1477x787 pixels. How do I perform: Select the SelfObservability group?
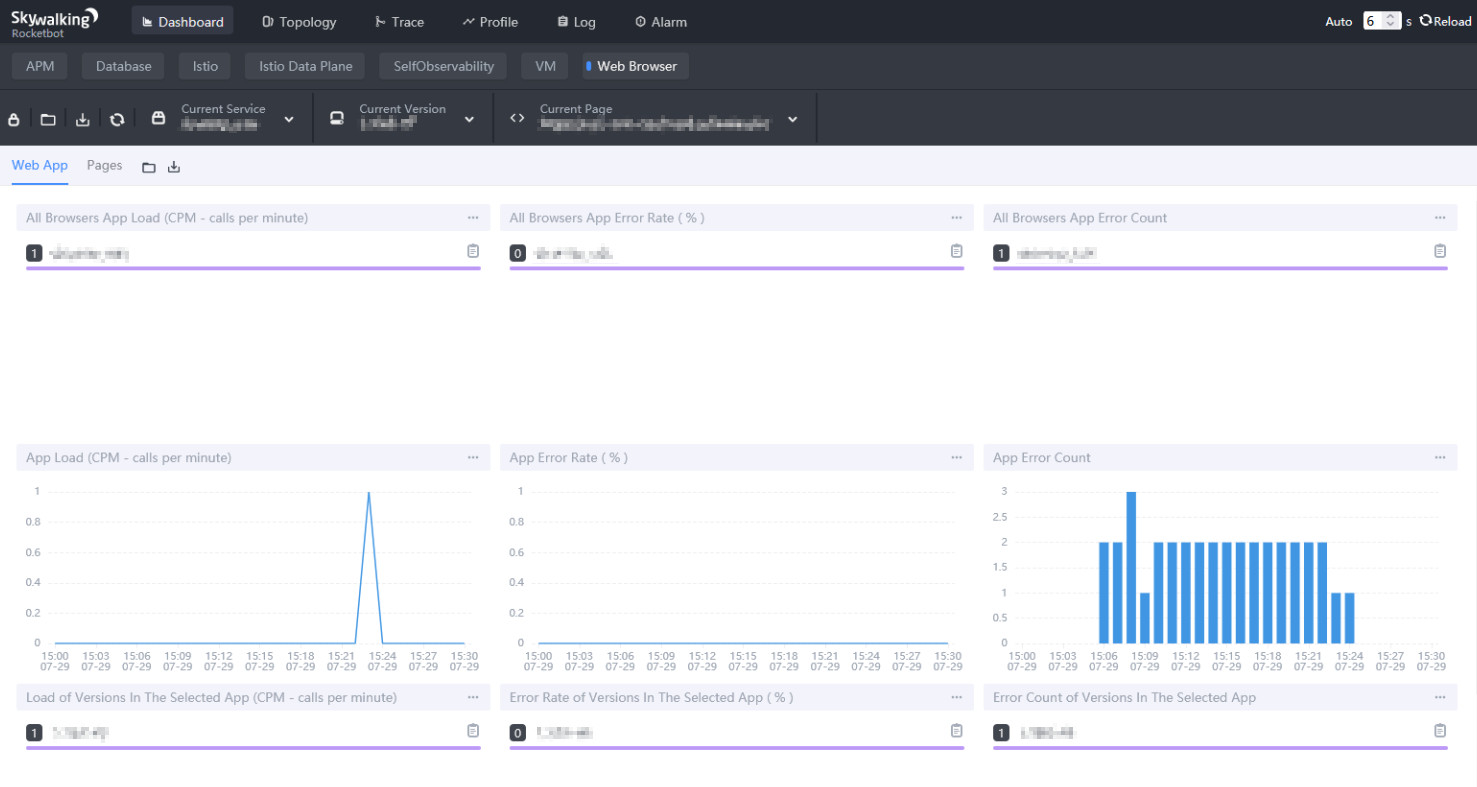tap(443, 66)
